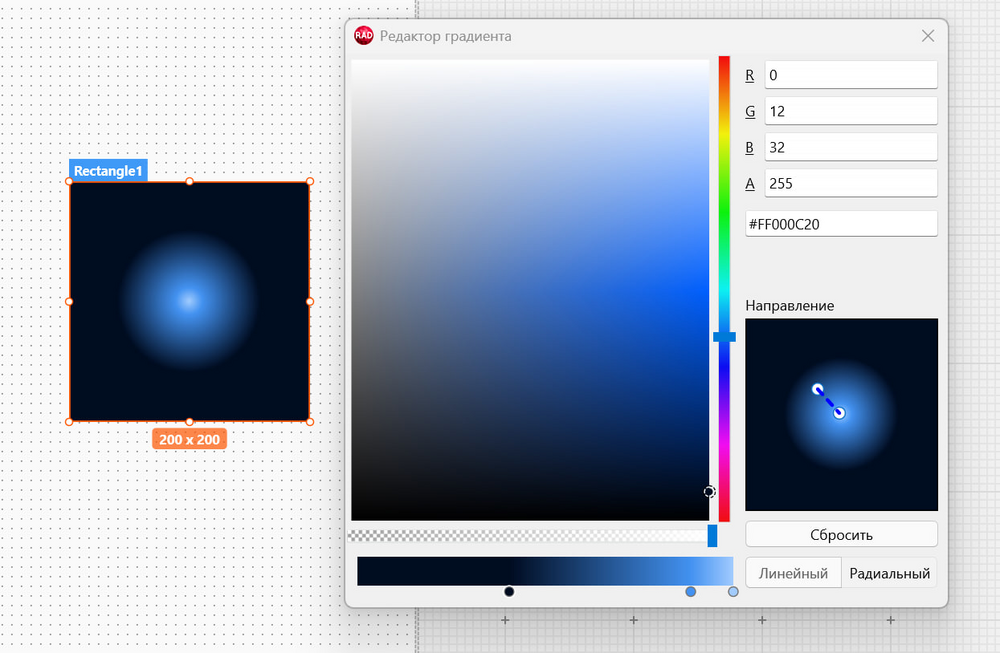Select the dark navy gradient stop

click(509, 592)
